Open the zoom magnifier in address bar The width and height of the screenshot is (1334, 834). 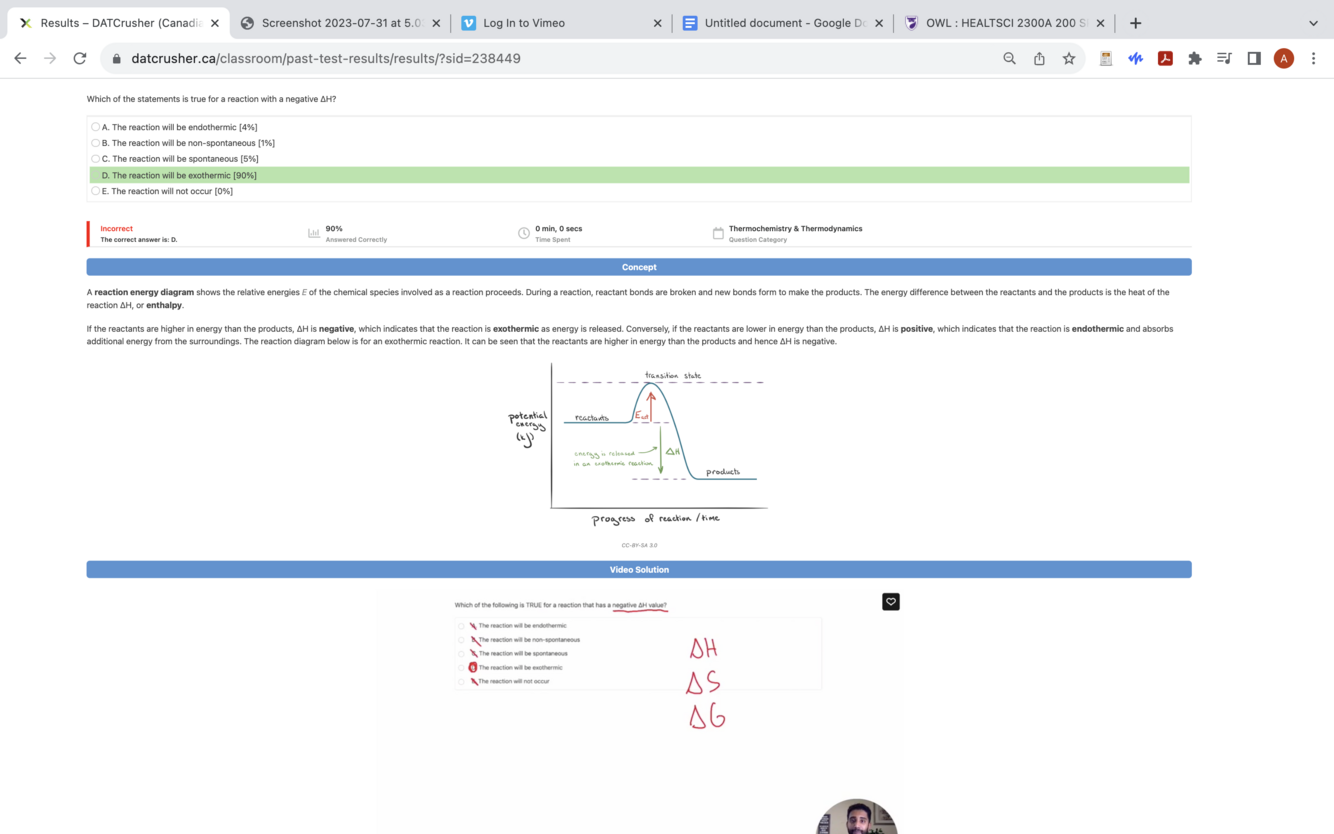(1009, 58)
